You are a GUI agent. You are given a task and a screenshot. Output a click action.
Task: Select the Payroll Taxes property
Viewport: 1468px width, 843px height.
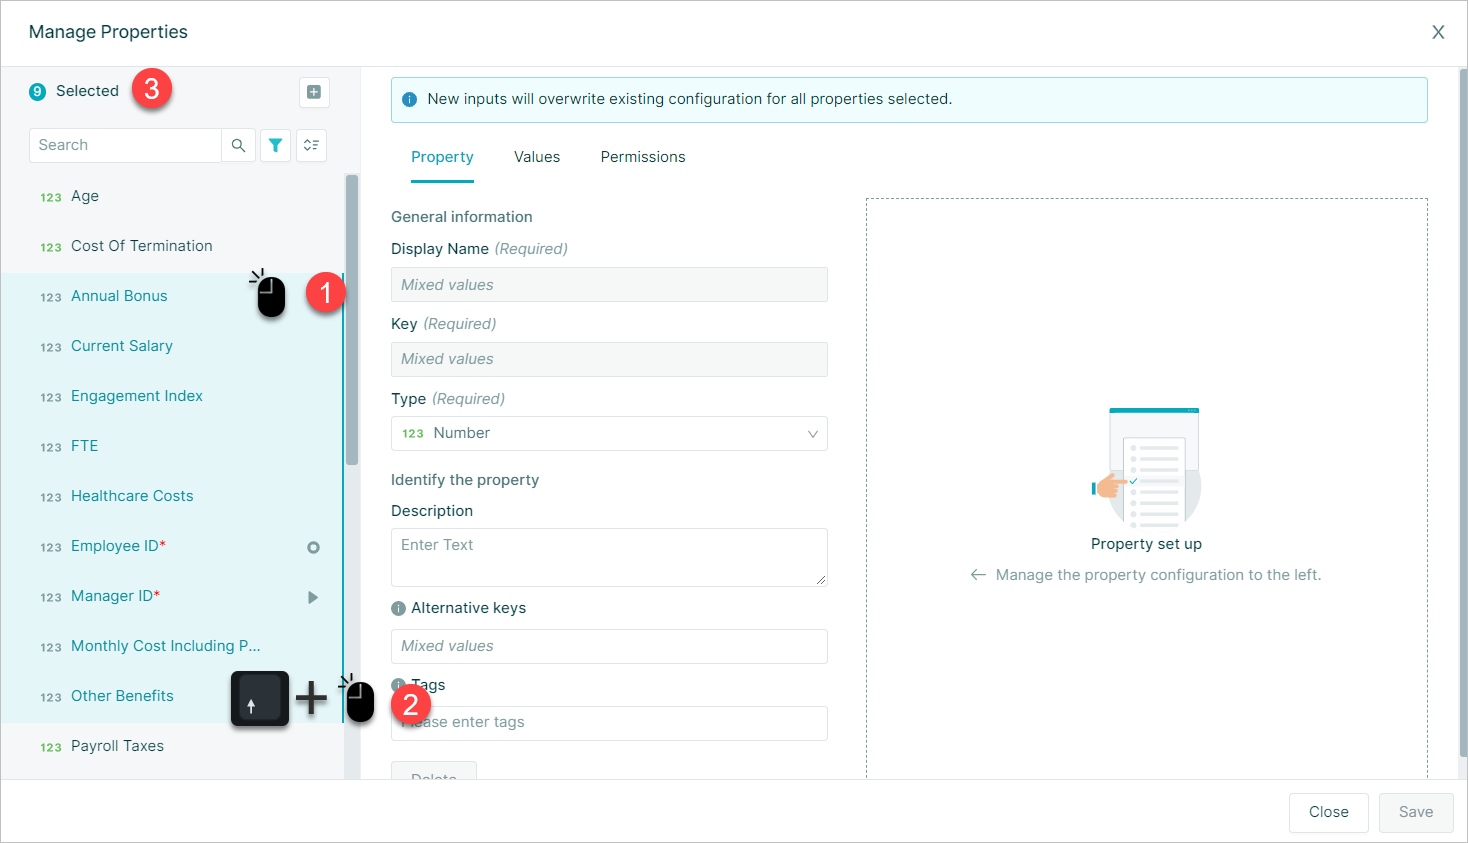[172, 746]
